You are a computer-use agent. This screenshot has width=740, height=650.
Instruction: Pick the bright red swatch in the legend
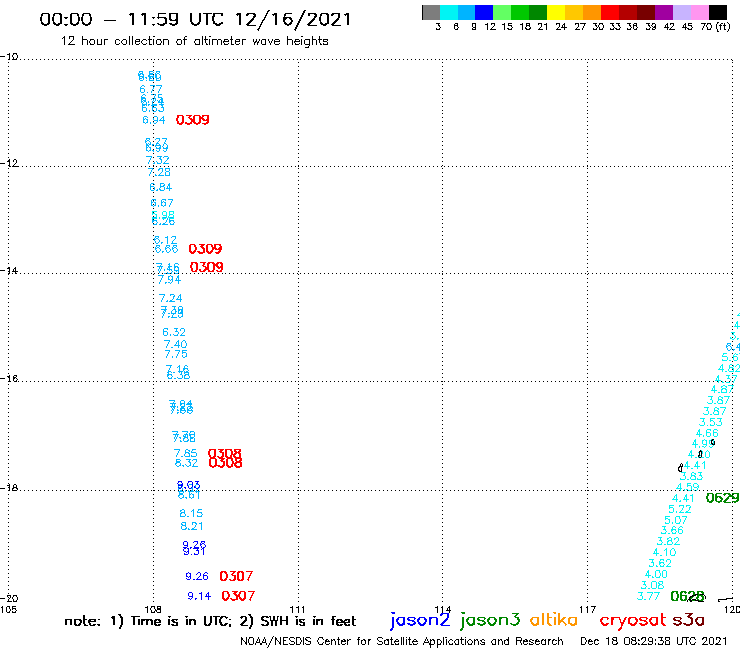609,12
